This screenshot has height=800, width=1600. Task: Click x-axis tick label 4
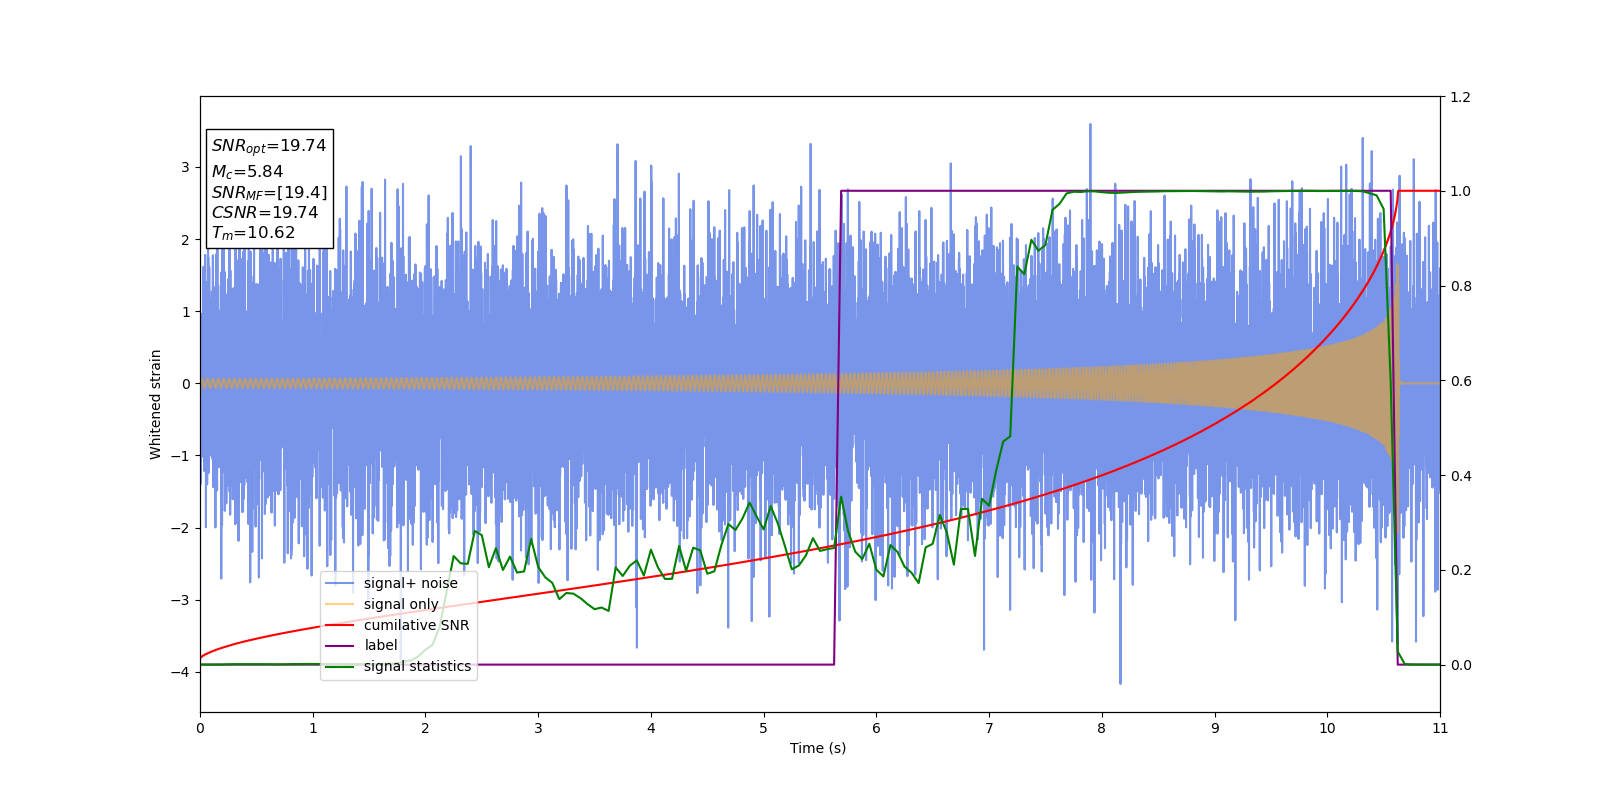[651, 728]
